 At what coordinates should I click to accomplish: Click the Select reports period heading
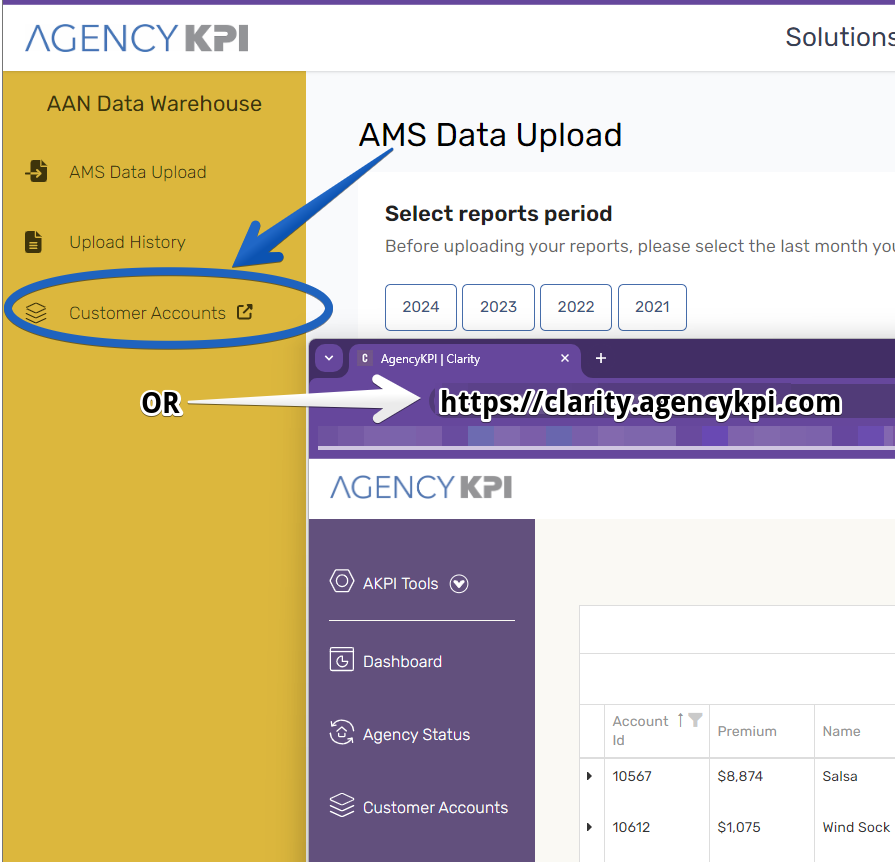click(x=498, y=214)
